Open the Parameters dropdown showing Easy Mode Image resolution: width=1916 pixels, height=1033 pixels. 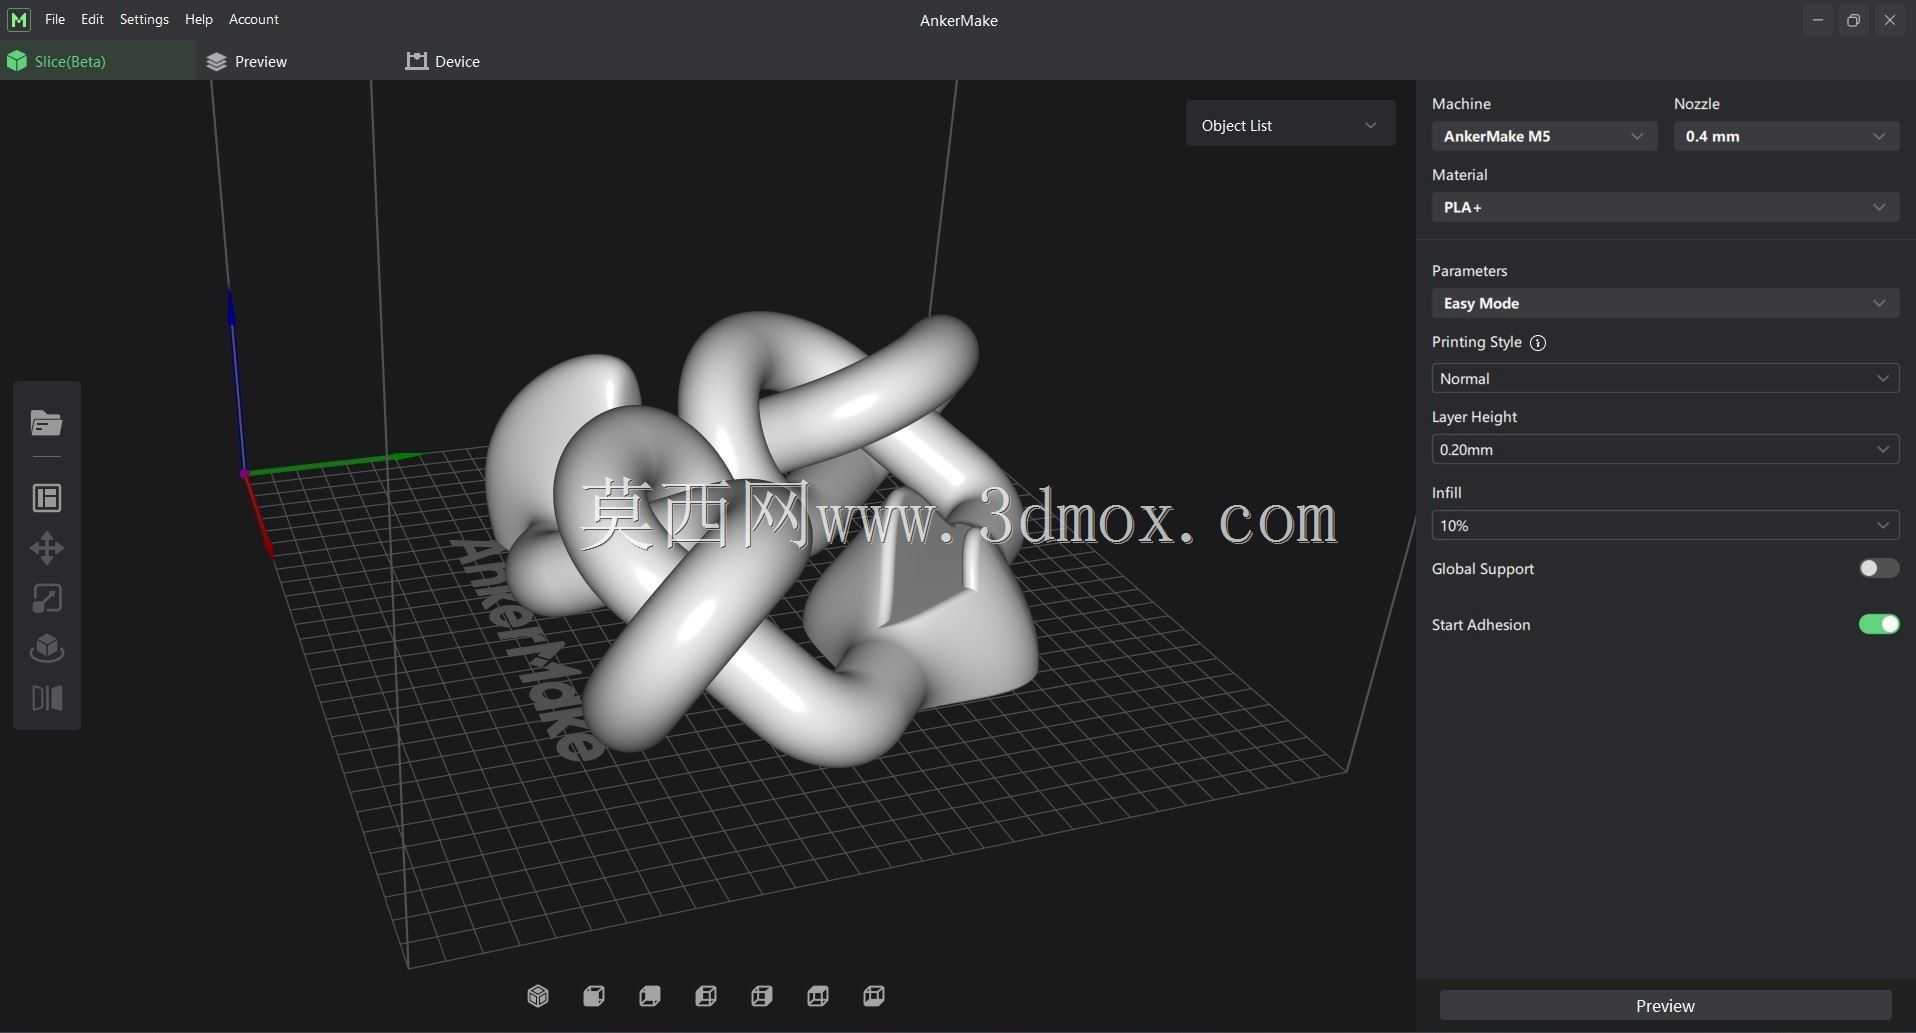coord(1665,303)
